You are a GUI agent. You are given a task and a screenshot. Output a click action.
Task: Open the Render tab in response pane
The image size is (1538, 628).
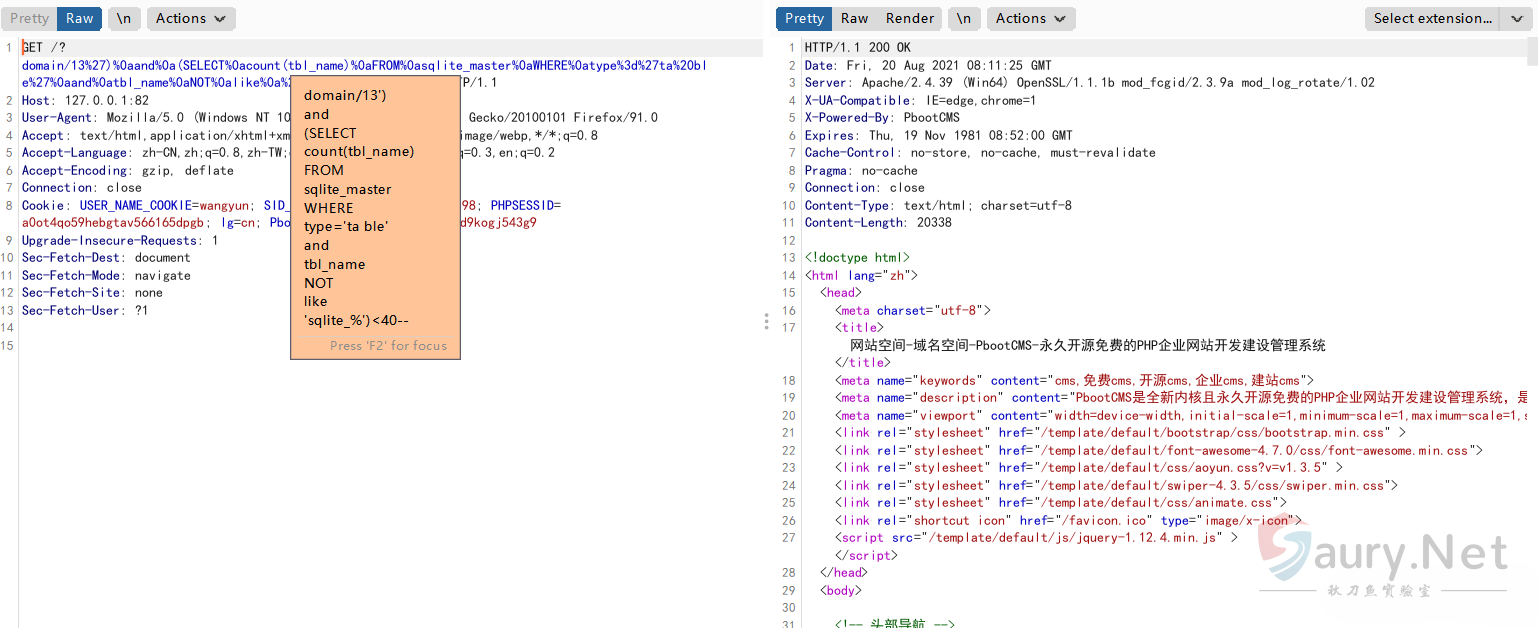[x=910, y=18]
